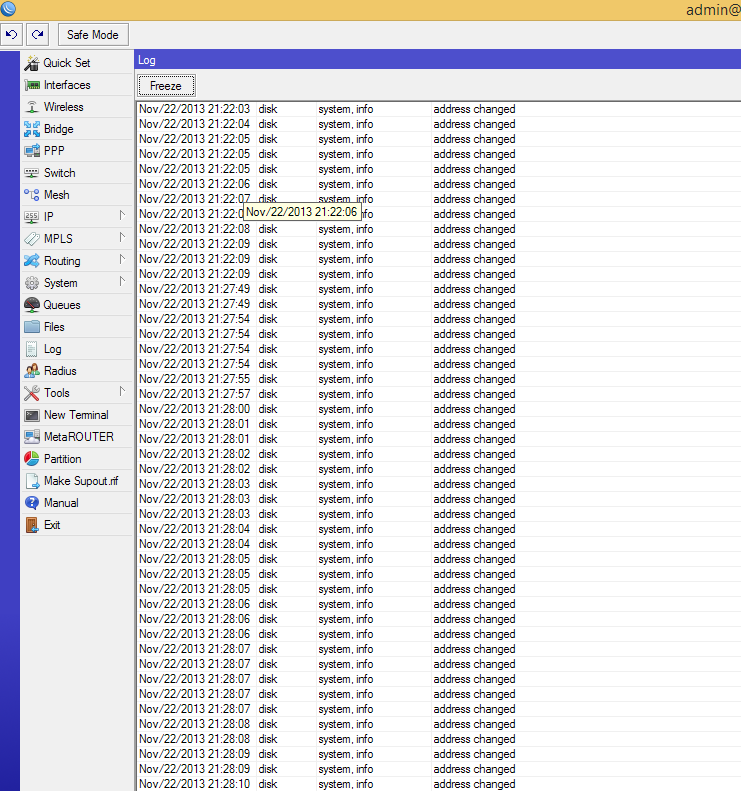Open Quick Set wizard icon
The image size is (741, 791).
(x=32, y=63)
